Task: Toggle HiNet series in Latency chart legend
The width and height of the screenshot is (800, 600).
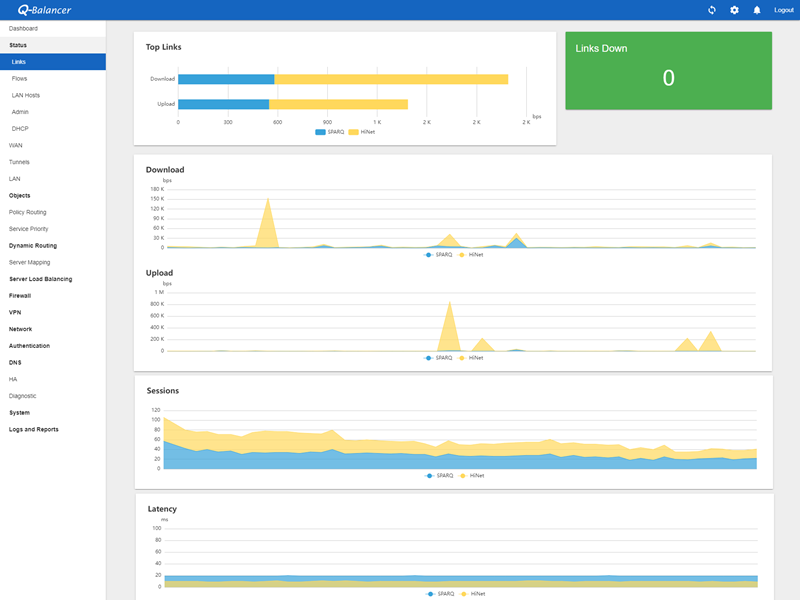Action: [472, 594]
